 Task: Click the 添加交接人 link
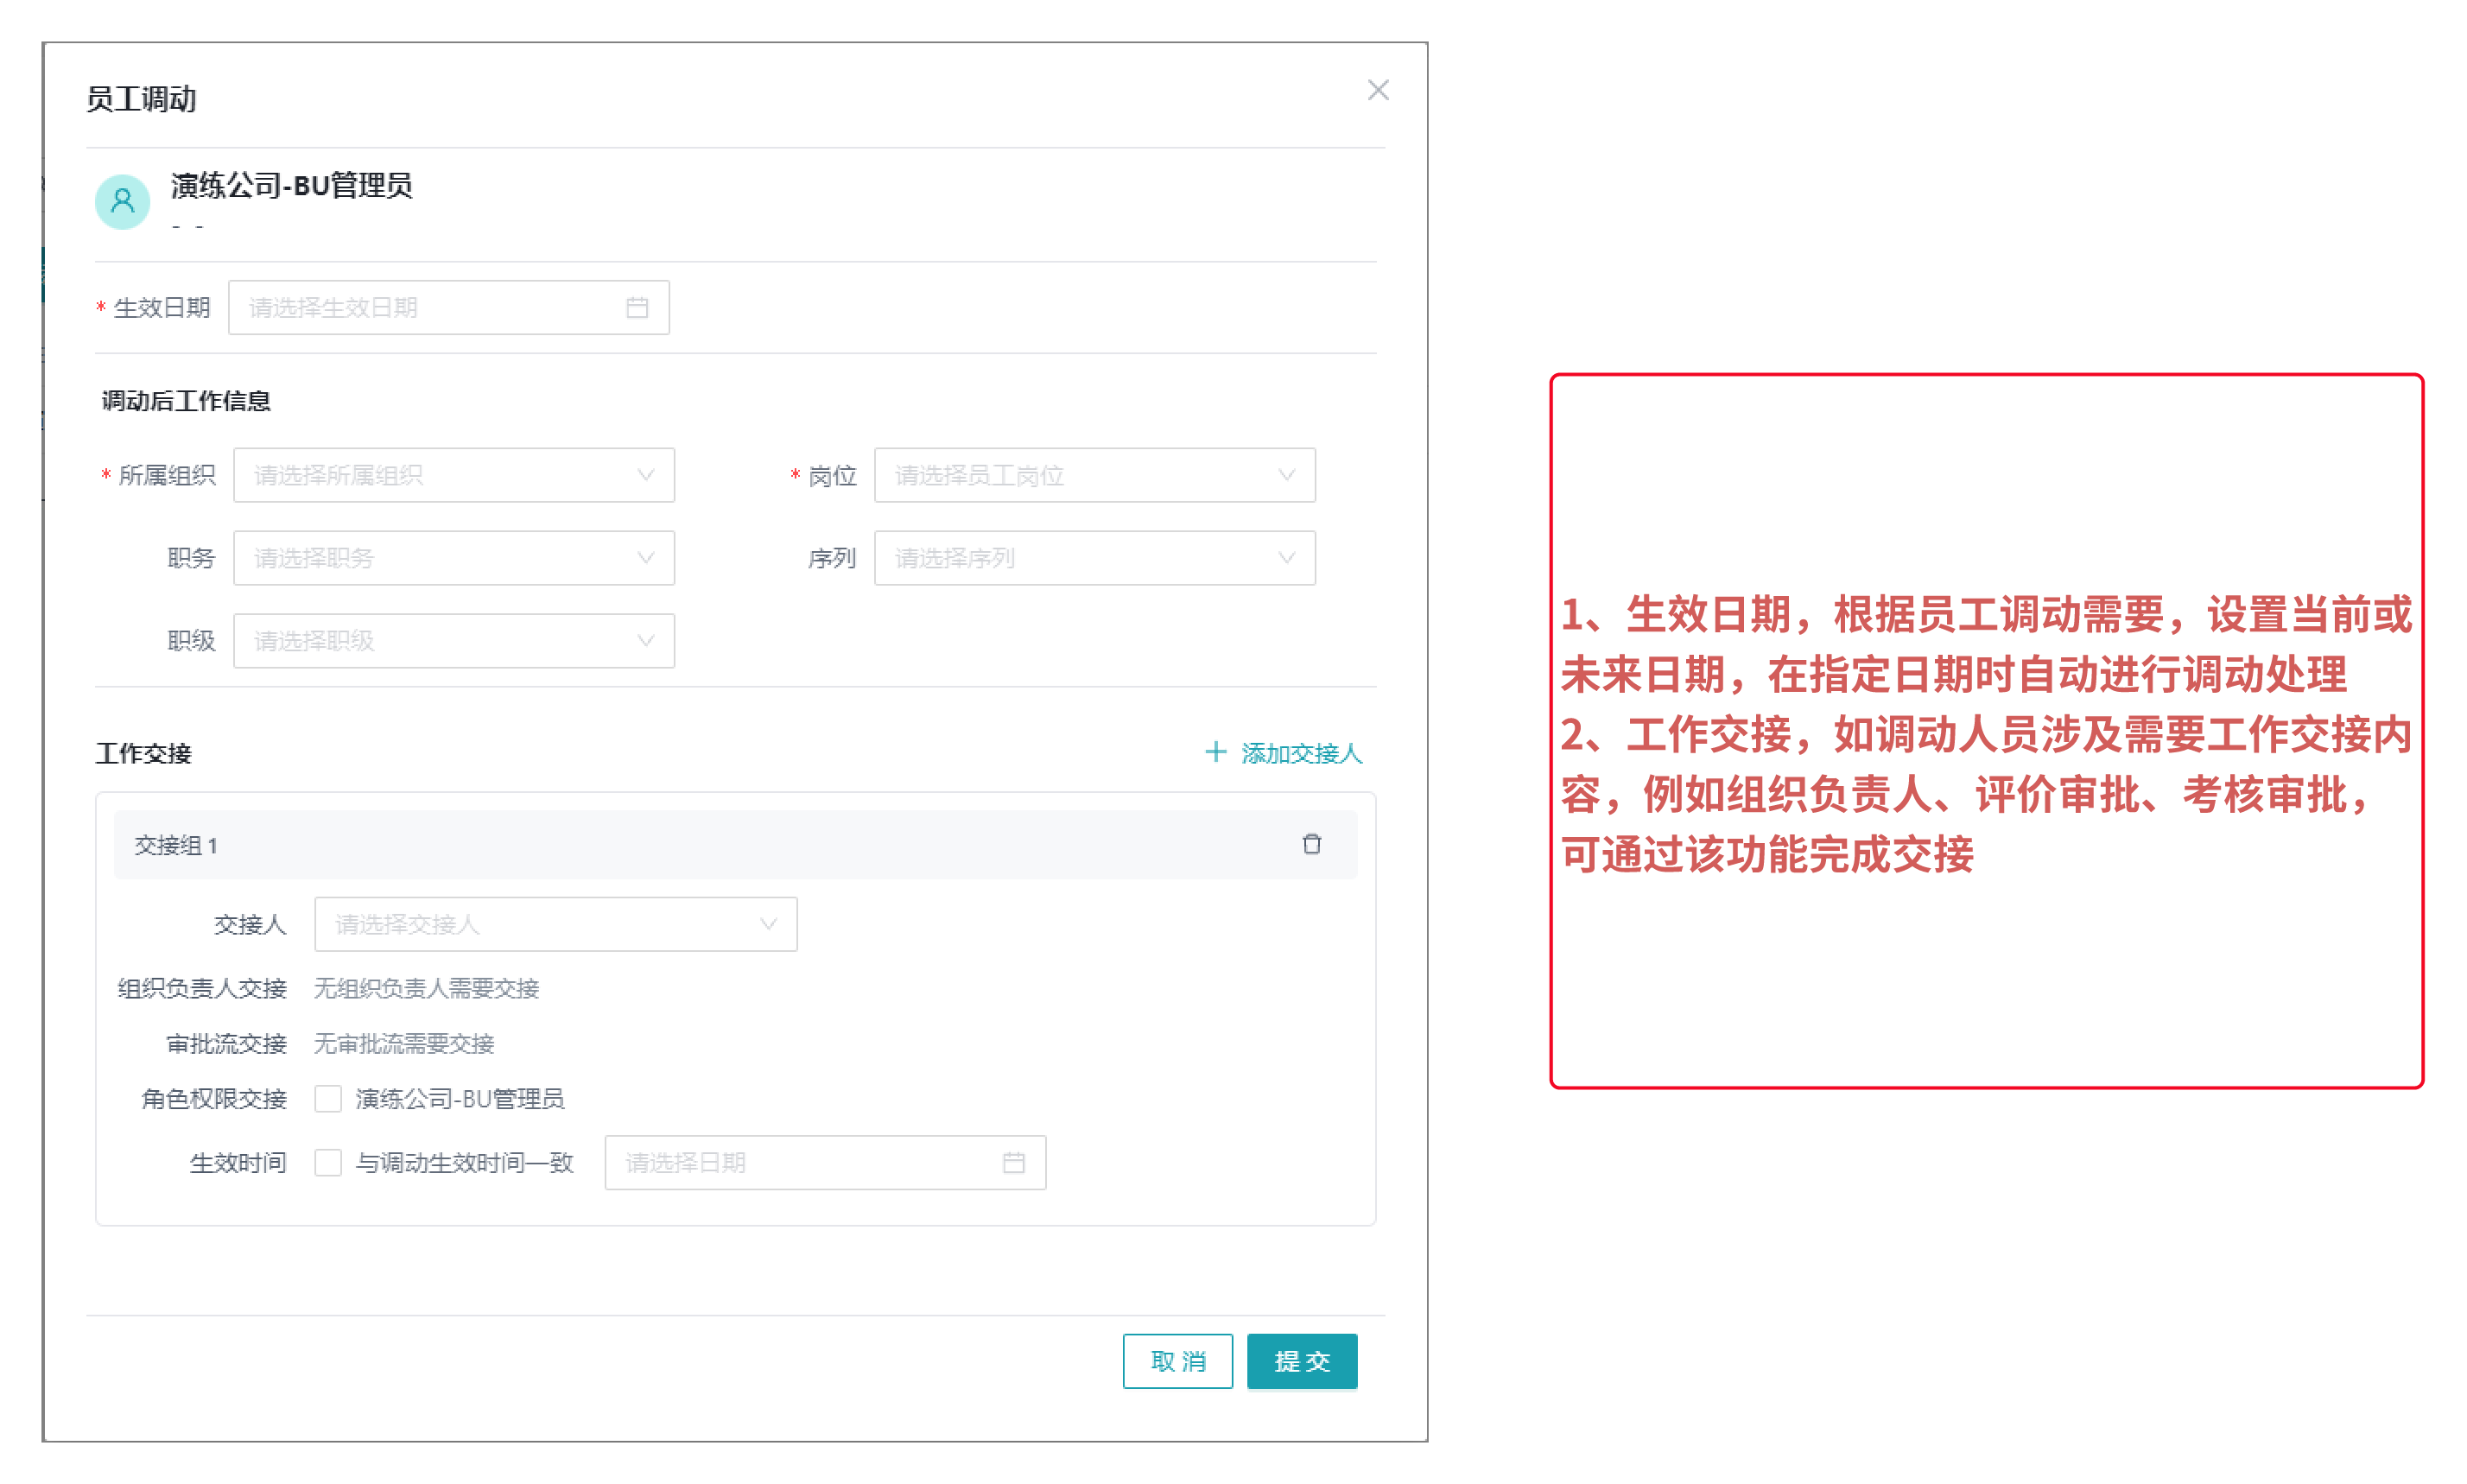tap(1300, 753)
